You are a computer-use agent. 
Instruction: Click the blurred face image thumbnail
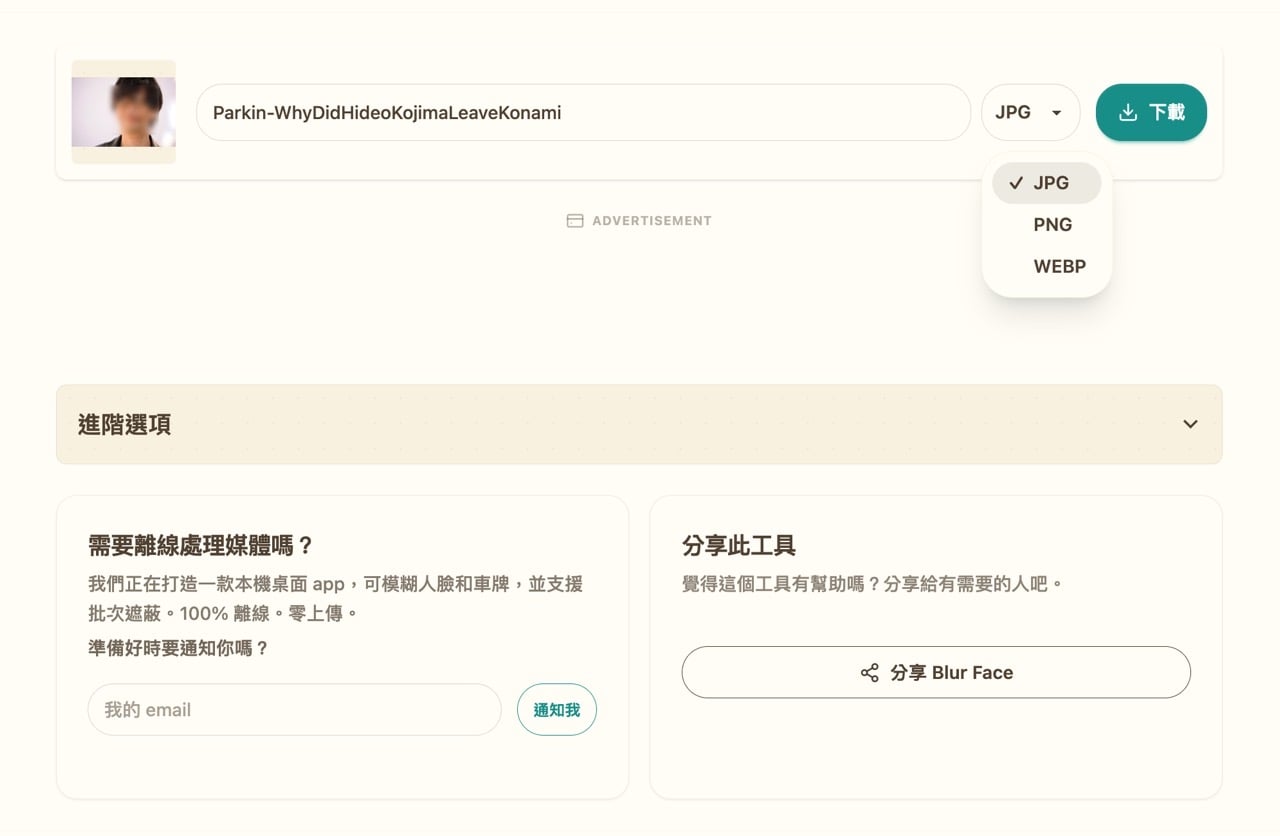[x=124, y=112]
